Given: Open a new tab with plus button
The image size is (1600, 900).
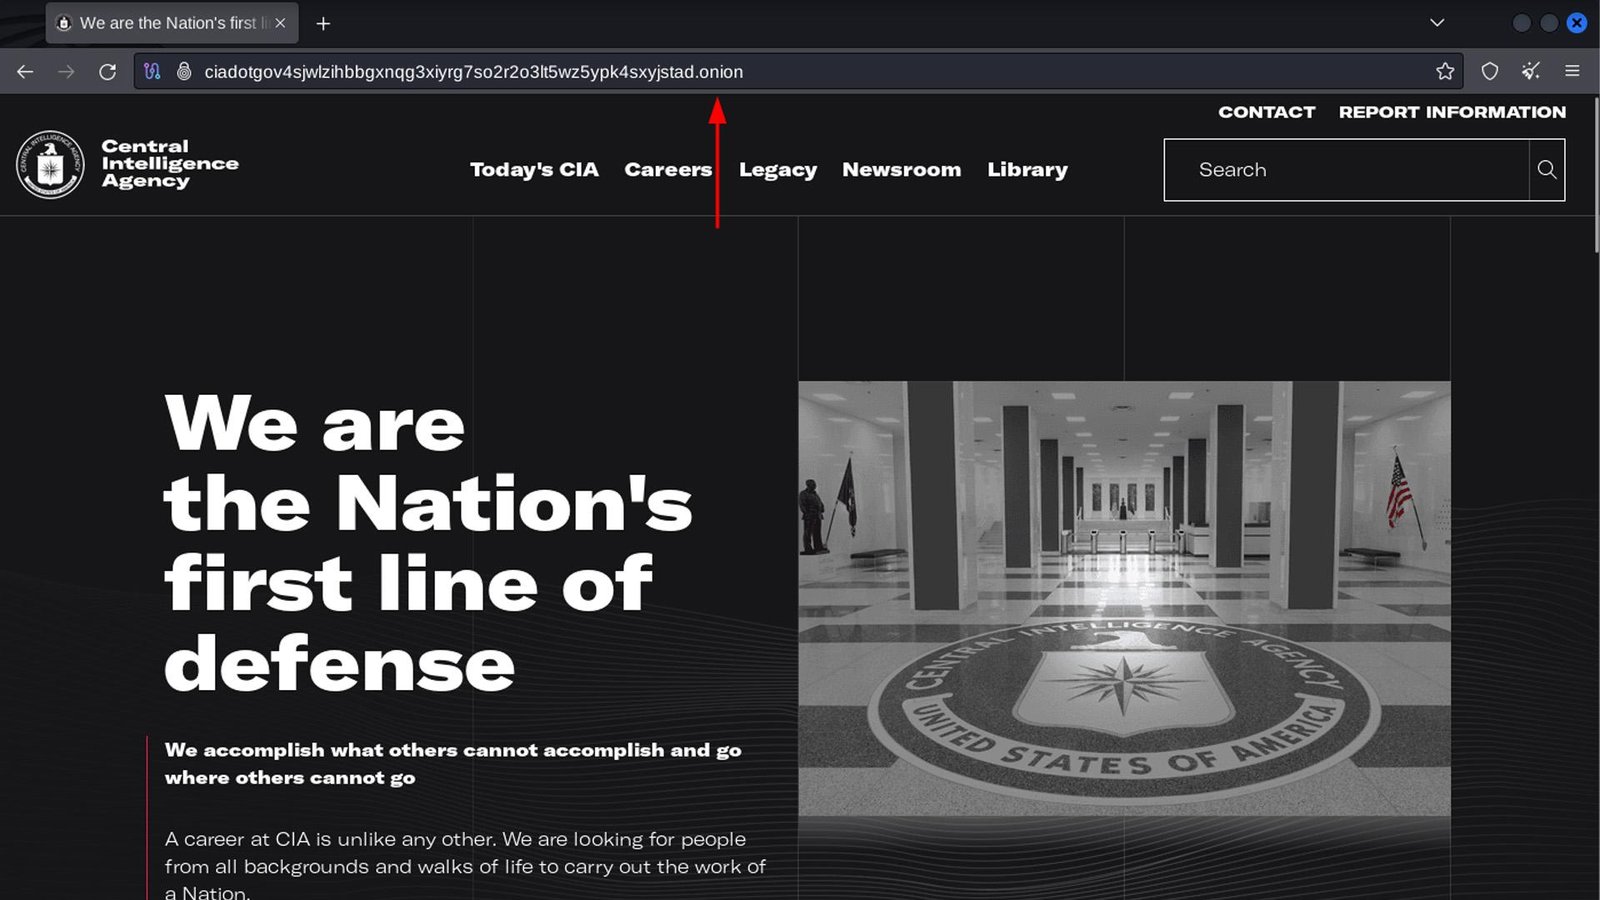Looking at the screenshot, I should (x=323, y=23).
